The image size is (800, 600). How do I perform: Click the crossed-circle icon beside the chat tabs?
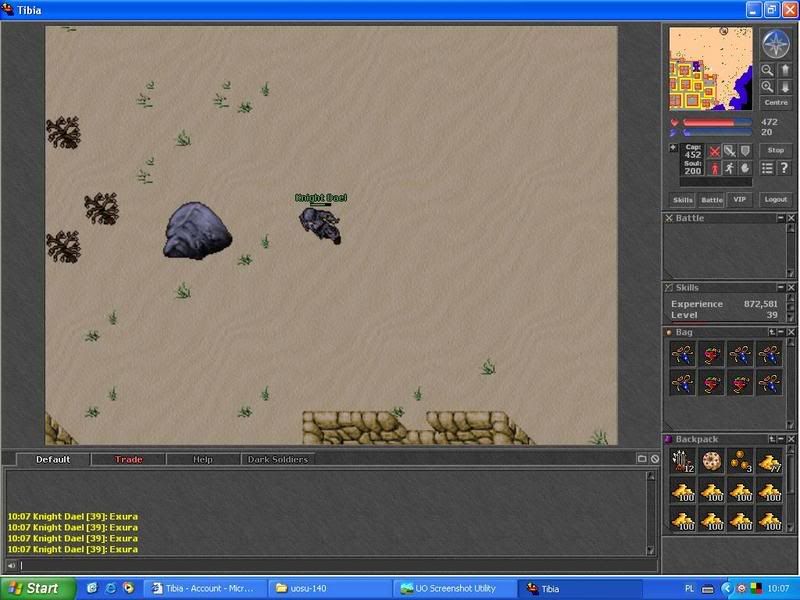tap(655, 459)
